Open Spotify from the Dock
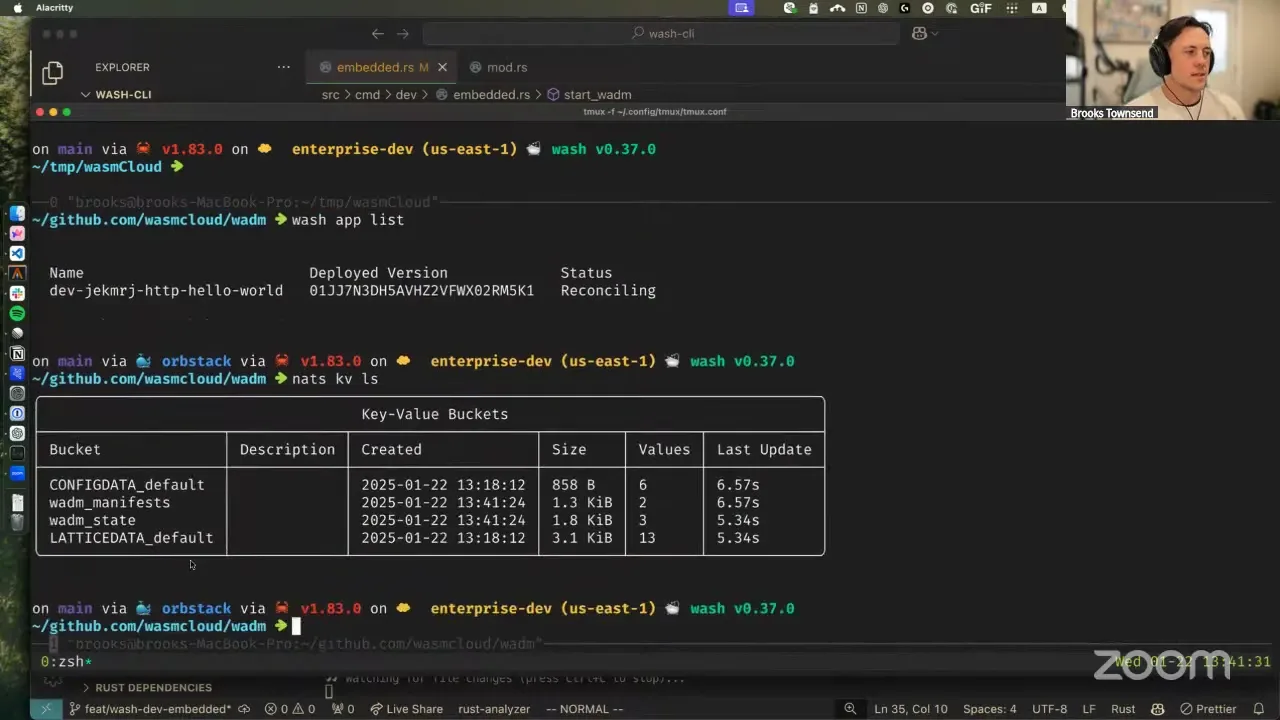Image resolution: width=1280 pixels, height=720 pixels. pyautogui.click(x=17, y=313)
